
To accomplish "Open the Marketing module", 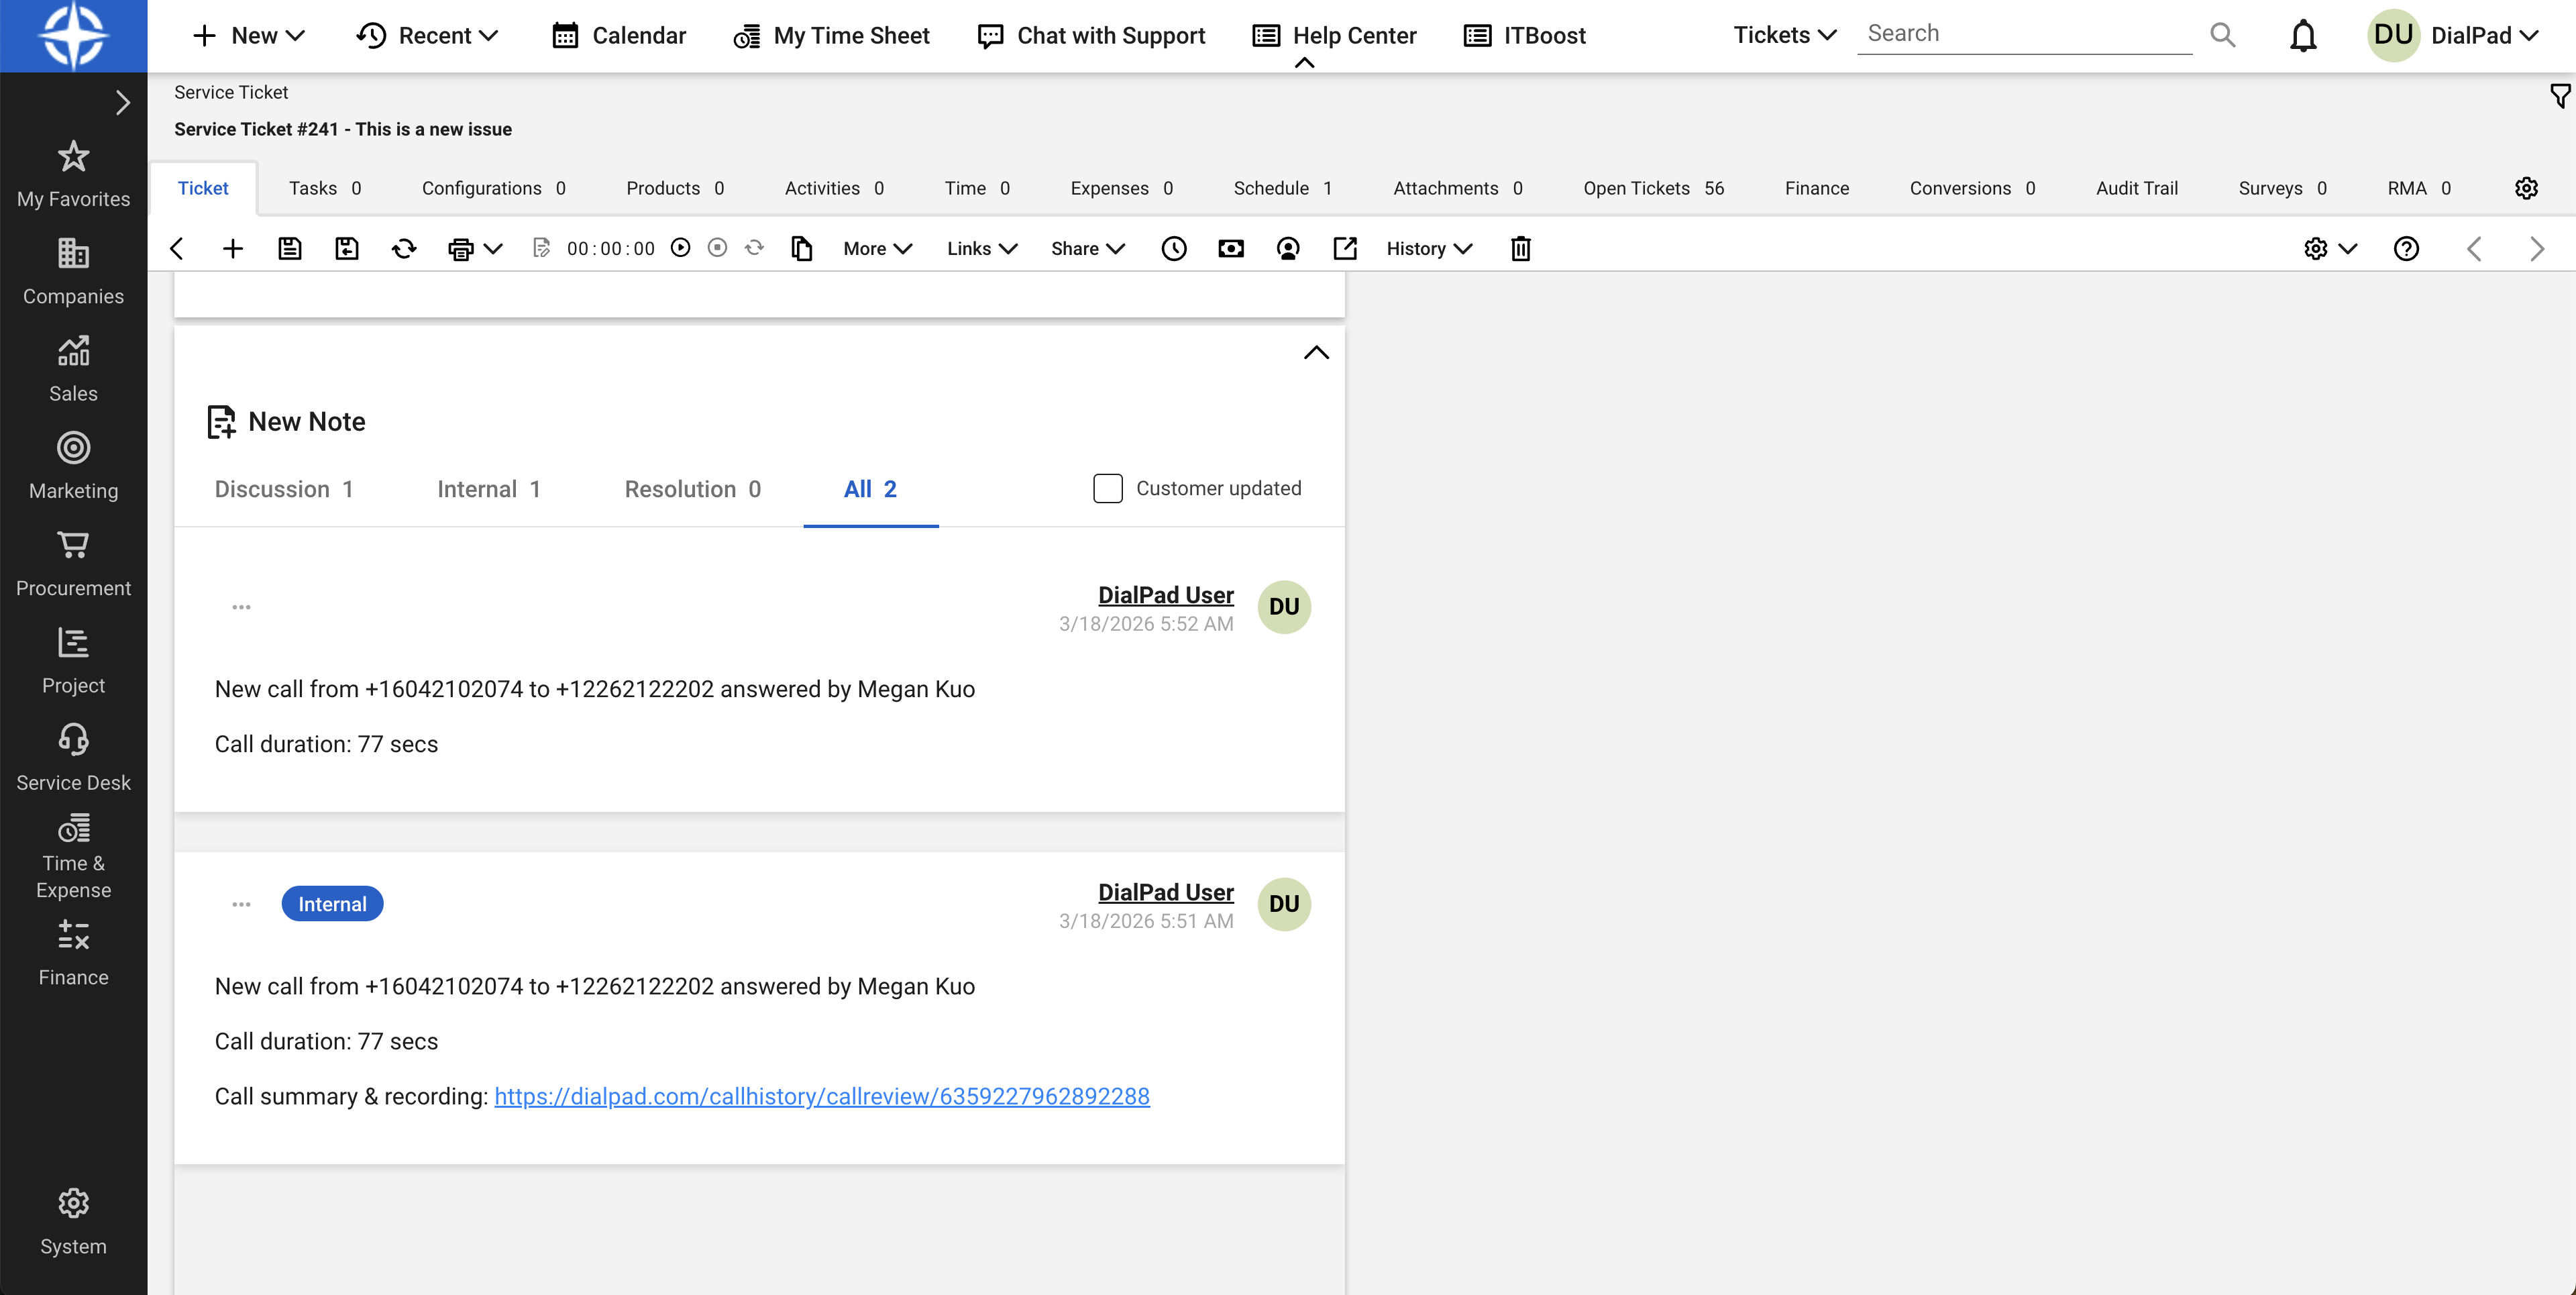I will (73, 465).
